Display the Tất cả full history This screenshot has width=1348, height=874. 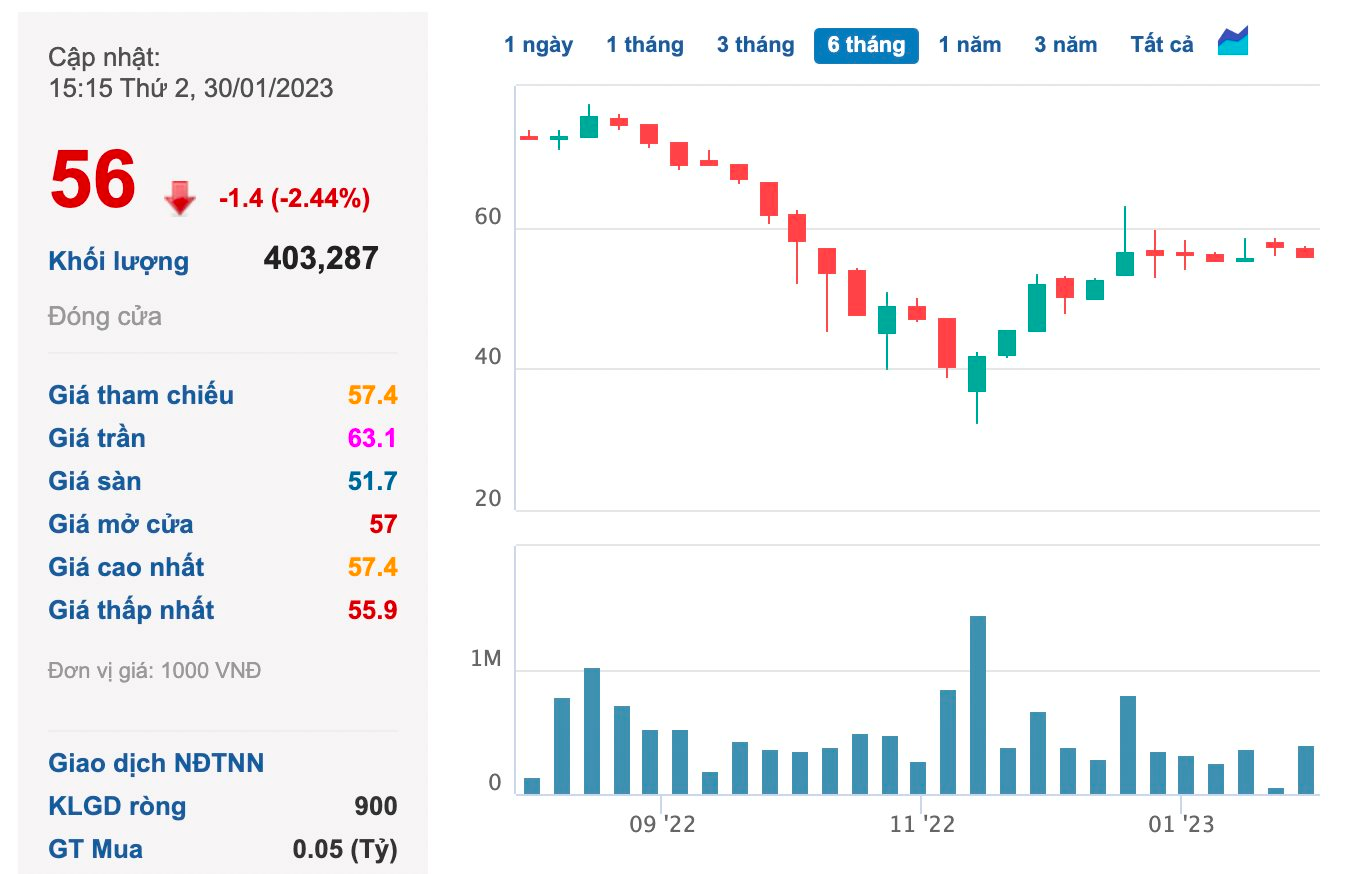(x=1162, y=45)
